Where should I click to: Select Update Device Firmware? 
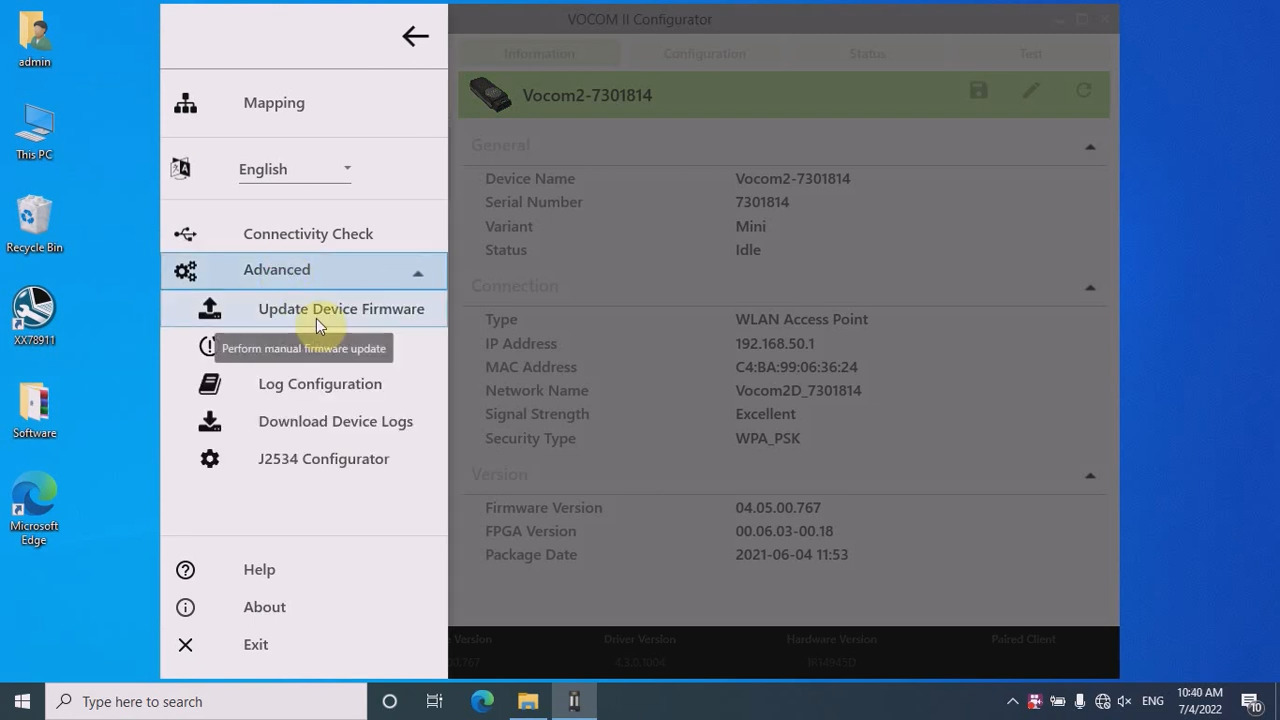(x=341, y=309)
